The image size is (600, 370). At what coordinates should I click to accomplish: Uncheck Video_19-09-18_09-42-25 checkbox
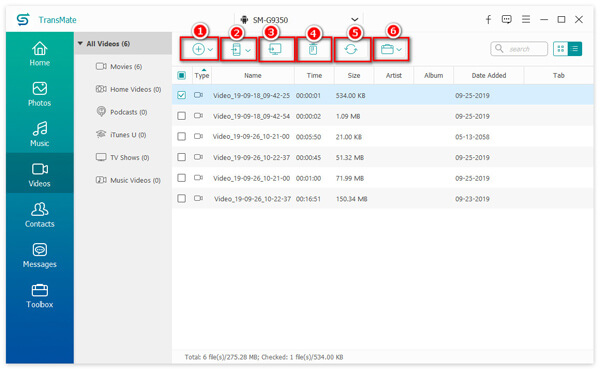(x=182, y=95)
